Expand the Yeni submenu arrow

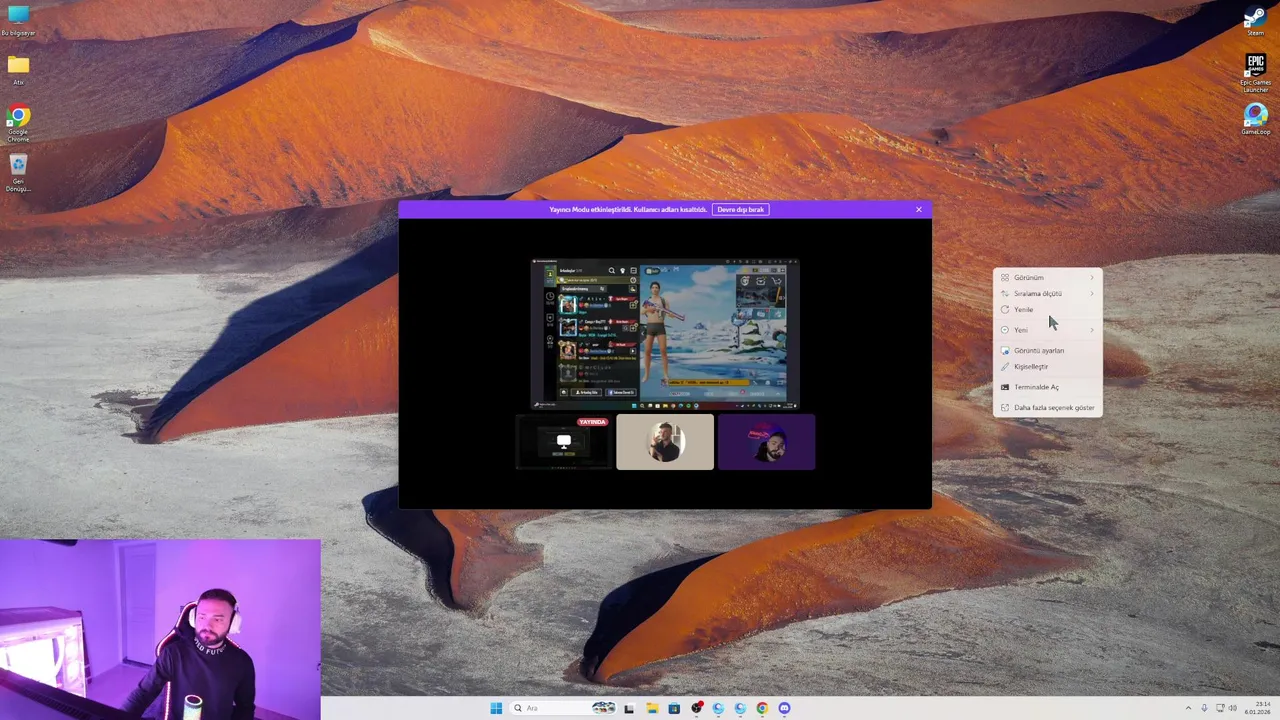pos(1092,330)
